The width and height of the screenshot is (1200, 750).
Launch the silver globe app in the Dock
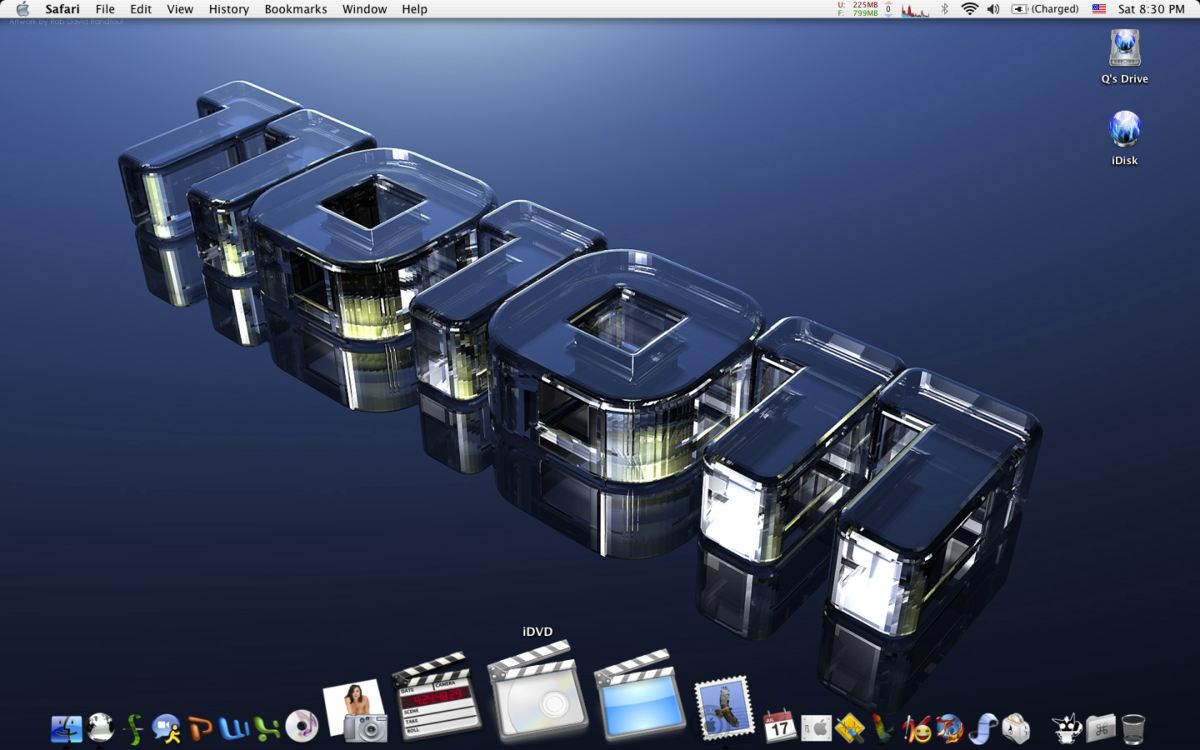[100, 727]
